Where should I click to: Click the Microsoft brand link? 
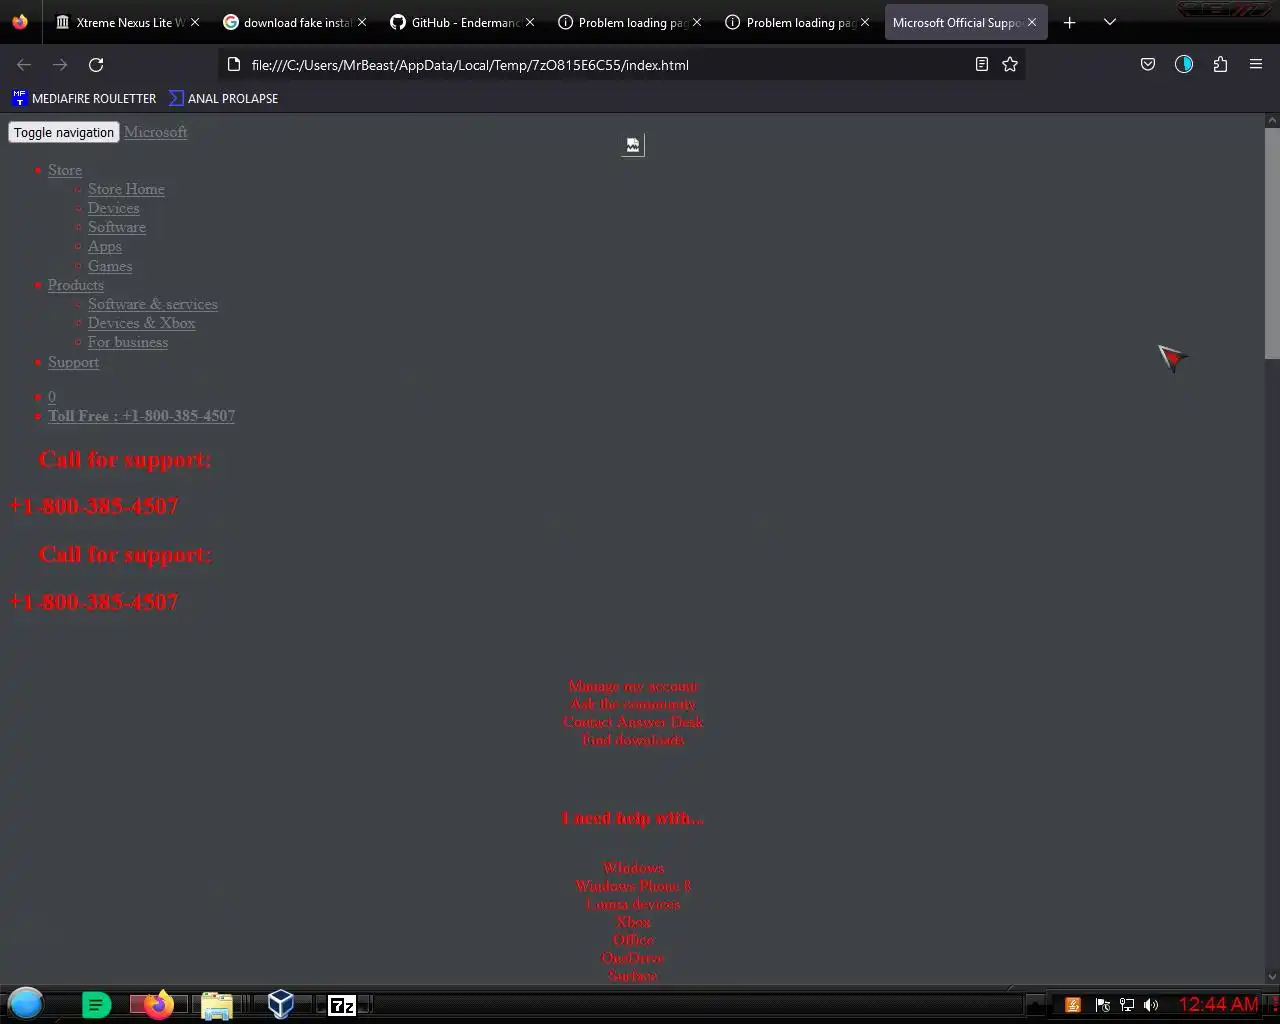point(155,132)
